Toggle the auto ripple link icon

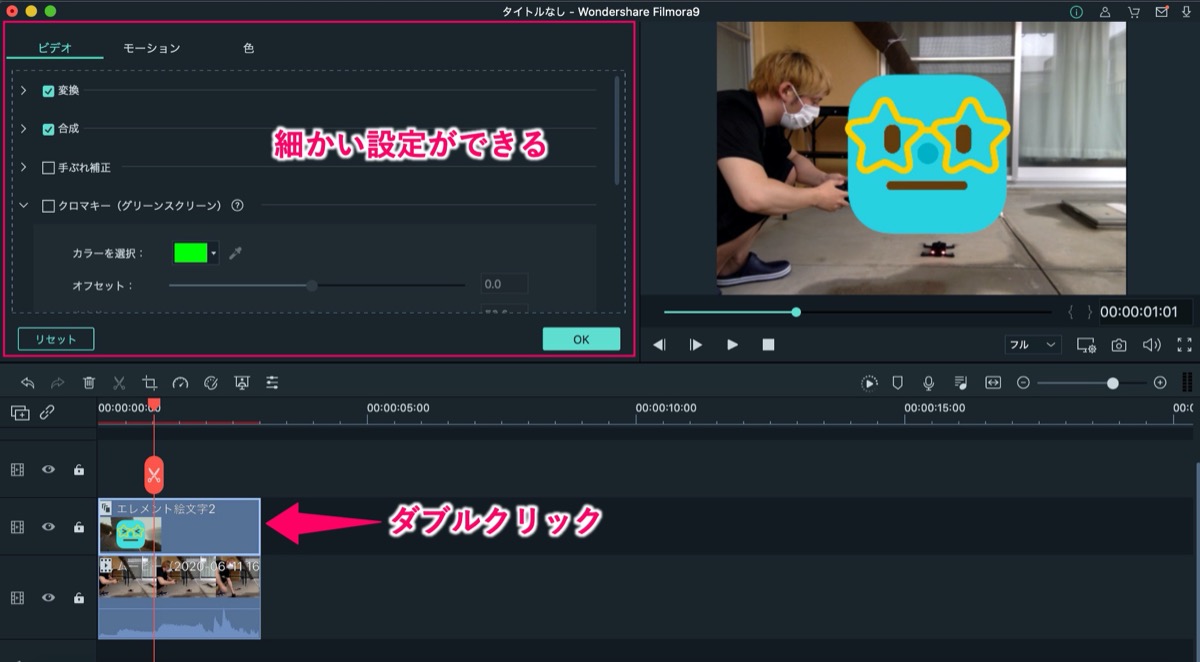pyautogui.click(x=47, y=412)
